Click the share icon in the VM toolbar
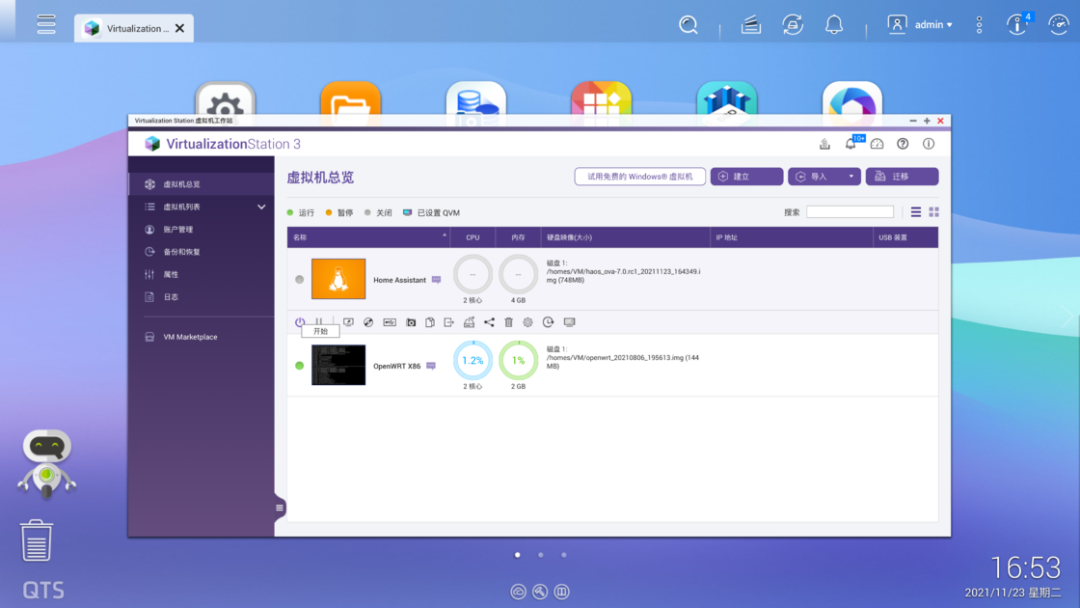This screenshot has height=608, width=1080. coord(489,322)
